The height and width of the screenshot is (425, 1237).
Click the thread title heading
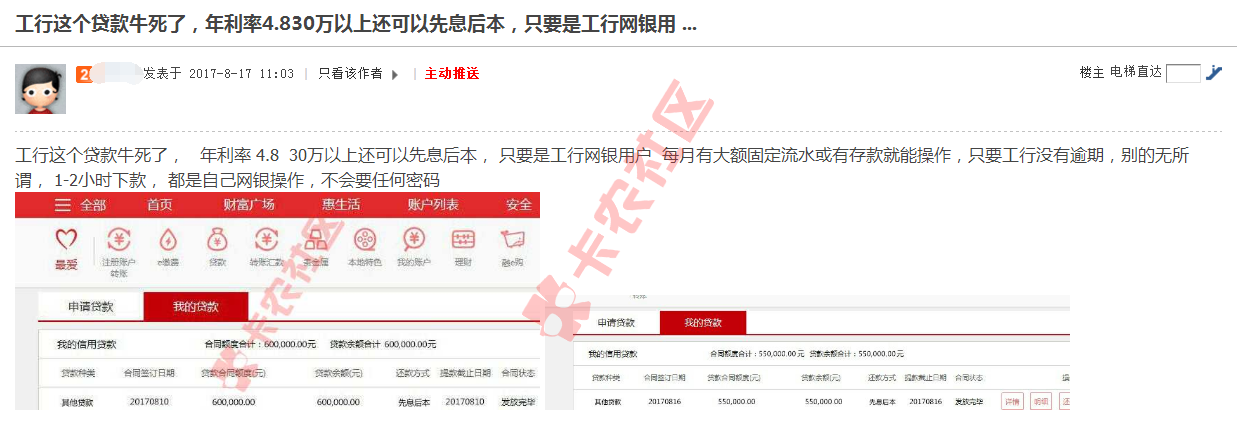(x=356, y=24)
